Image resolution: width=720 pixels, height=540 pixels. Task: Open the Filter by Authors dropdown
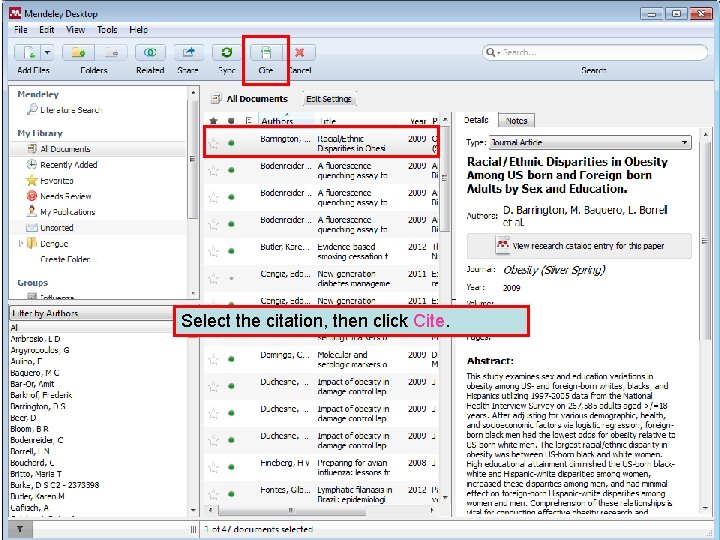tap(92, 313)
